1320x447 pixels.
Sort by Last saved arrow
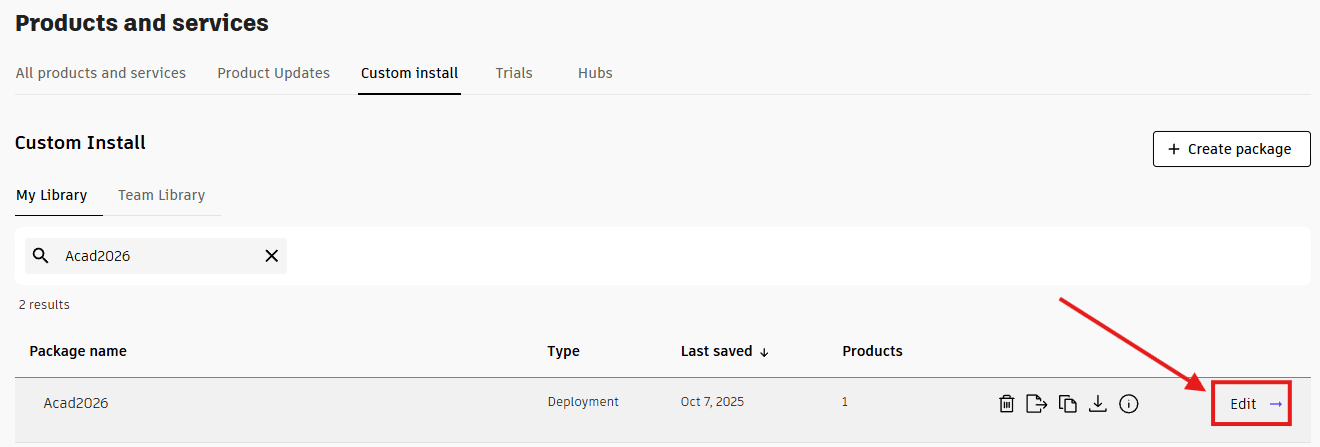tap(765, 352)
